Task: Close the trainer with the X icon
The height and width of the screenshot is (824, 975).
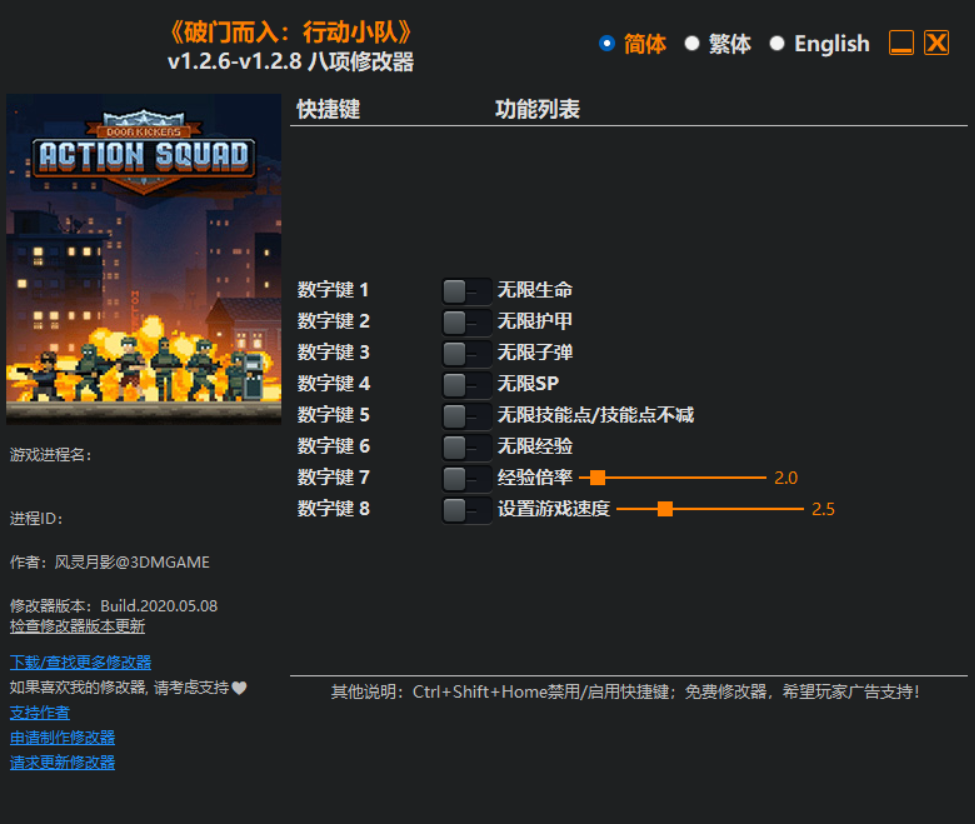Action: (x=936, y=43)
